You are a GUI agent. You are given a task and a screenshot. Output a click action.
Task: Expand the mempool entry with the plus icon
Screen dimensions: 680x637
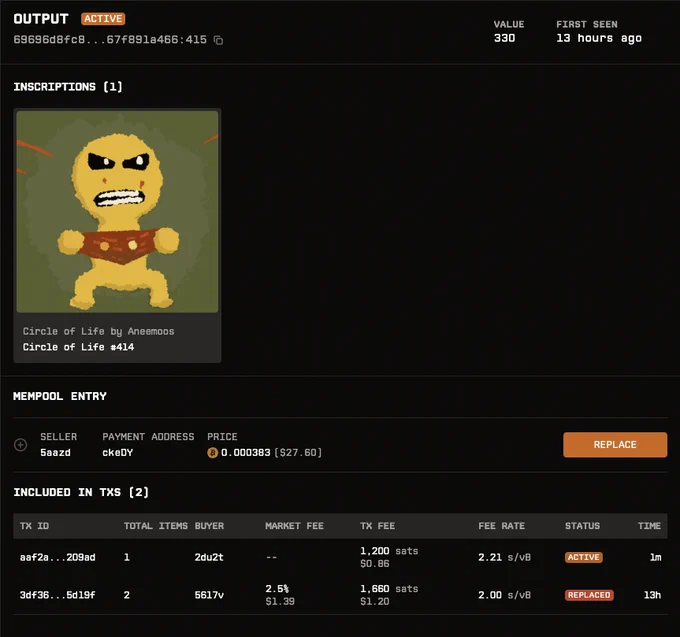click(20, 444)
